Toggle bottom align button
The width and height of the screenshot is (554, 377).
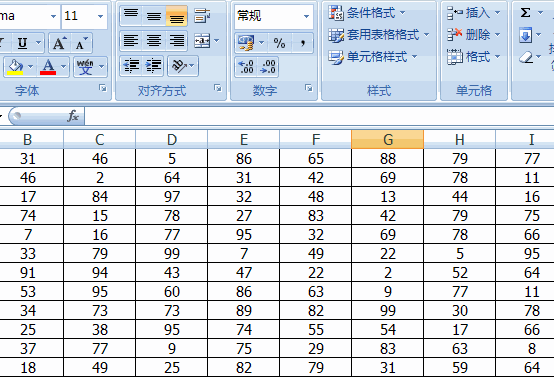pos(176,16)
